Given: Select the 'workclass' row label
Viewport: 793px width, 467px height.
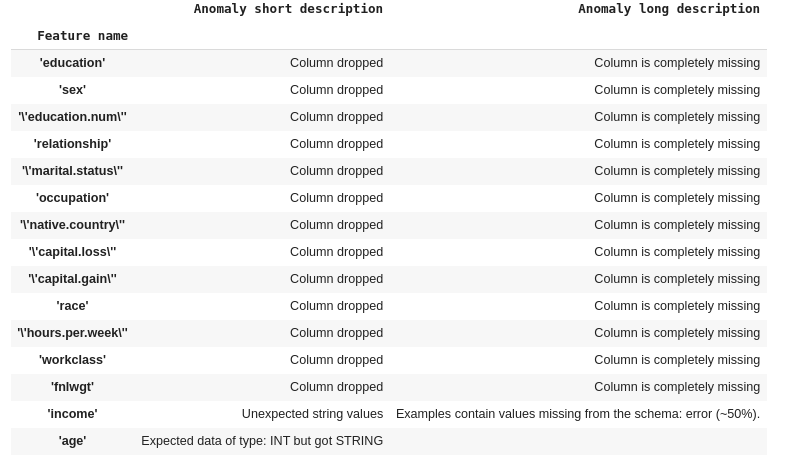Looking at the screenshot, I should (72, 360).
